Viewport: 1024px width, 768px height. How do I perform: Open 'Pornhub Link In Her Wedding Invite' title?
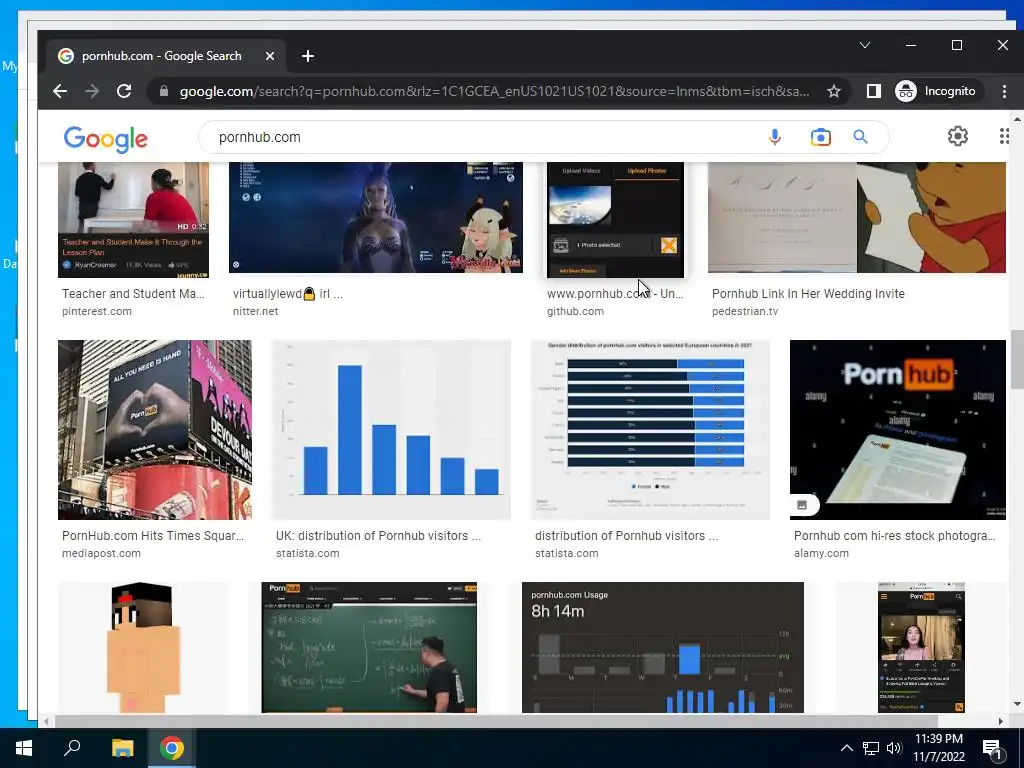pyautogui.click(x=808, y=294)
